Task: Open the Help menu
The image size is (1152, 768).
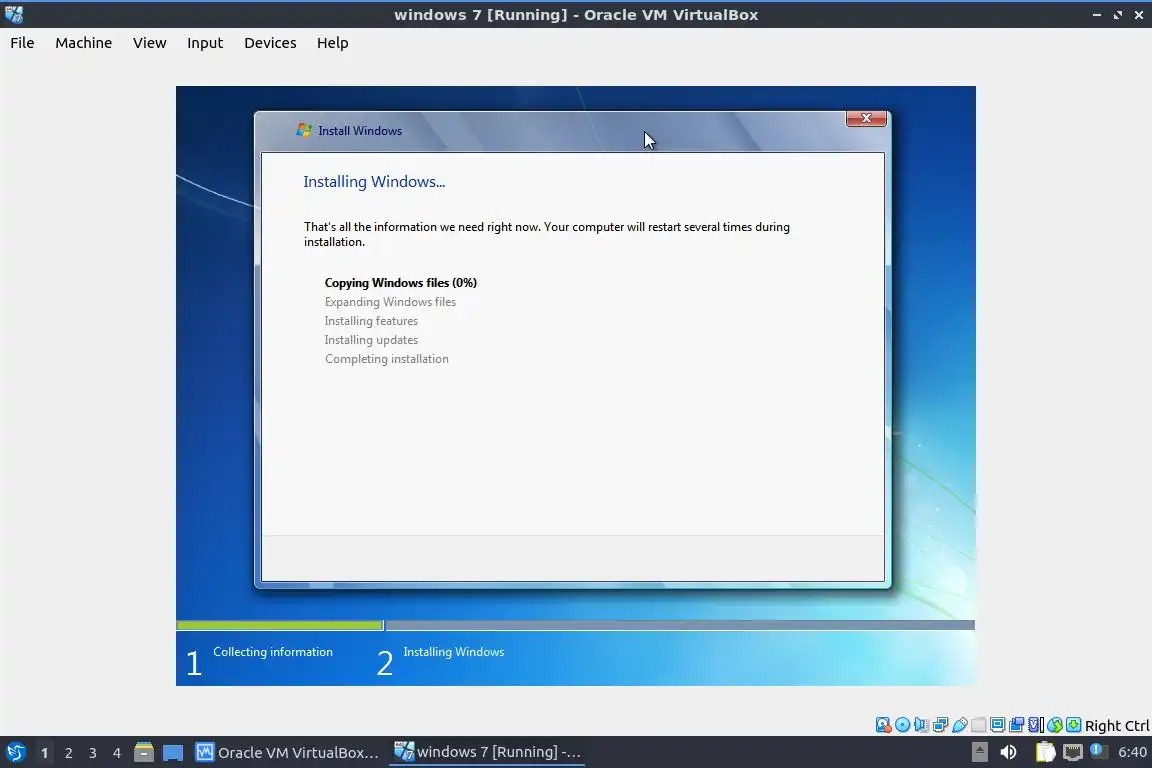Action: [332, 43]
